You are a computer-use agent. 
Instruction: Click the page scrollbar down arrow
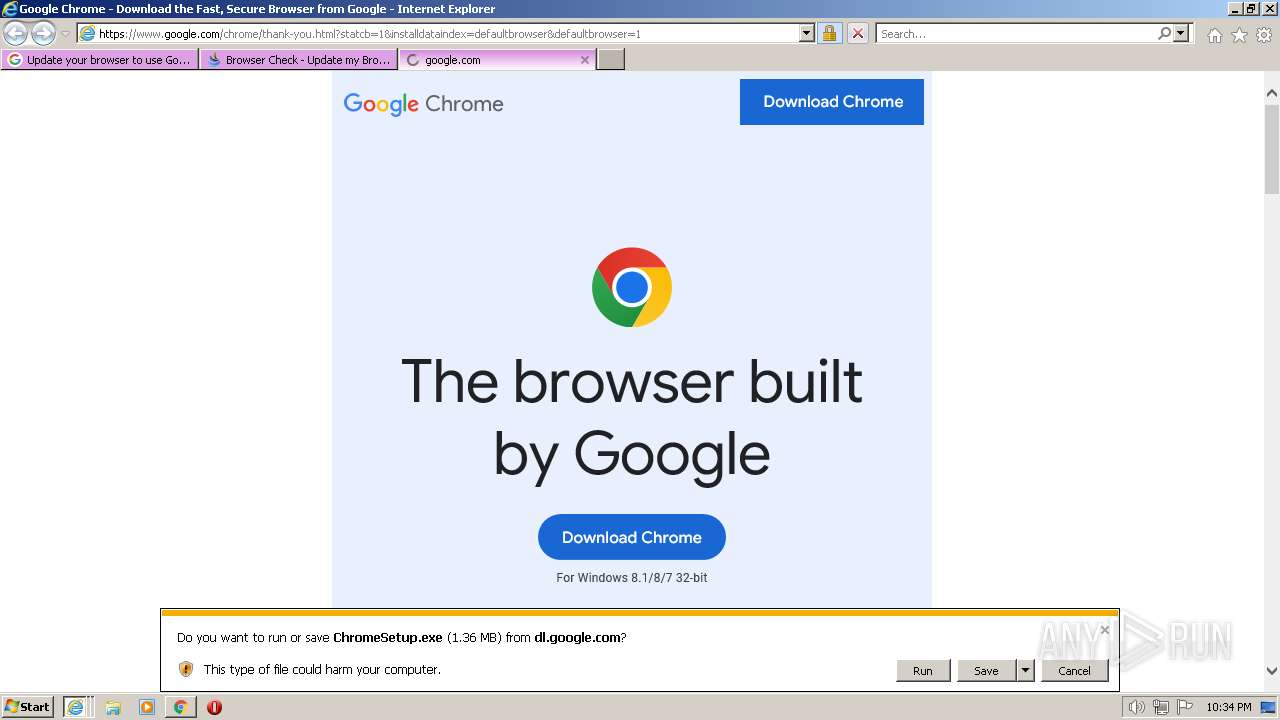point(1272,671)
